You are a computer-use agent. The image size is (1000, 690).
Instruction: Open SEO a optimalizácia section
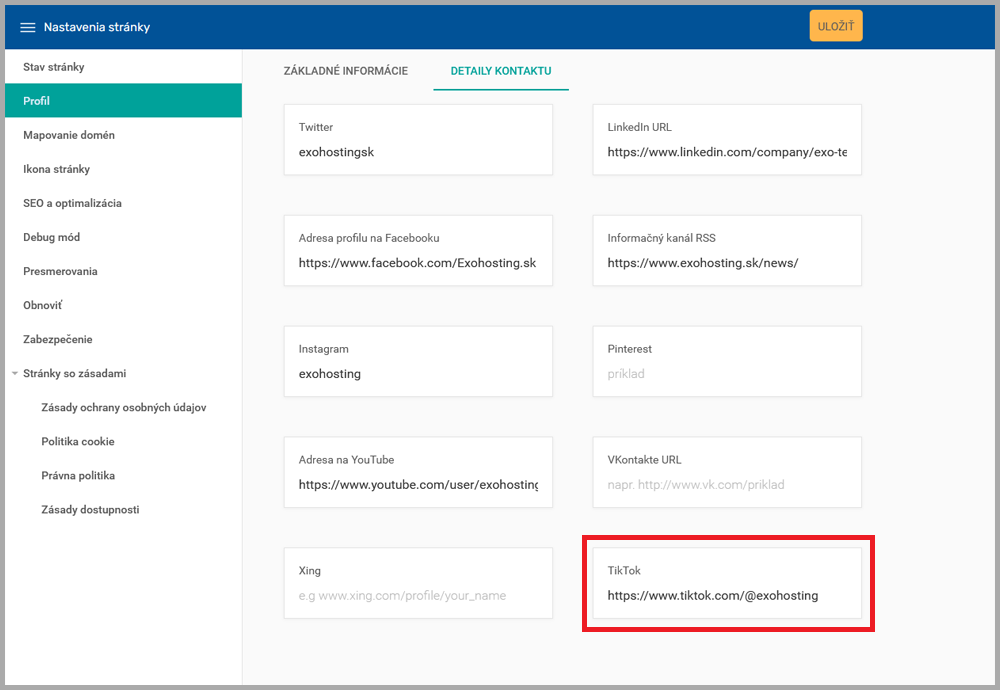click(72, 203)
